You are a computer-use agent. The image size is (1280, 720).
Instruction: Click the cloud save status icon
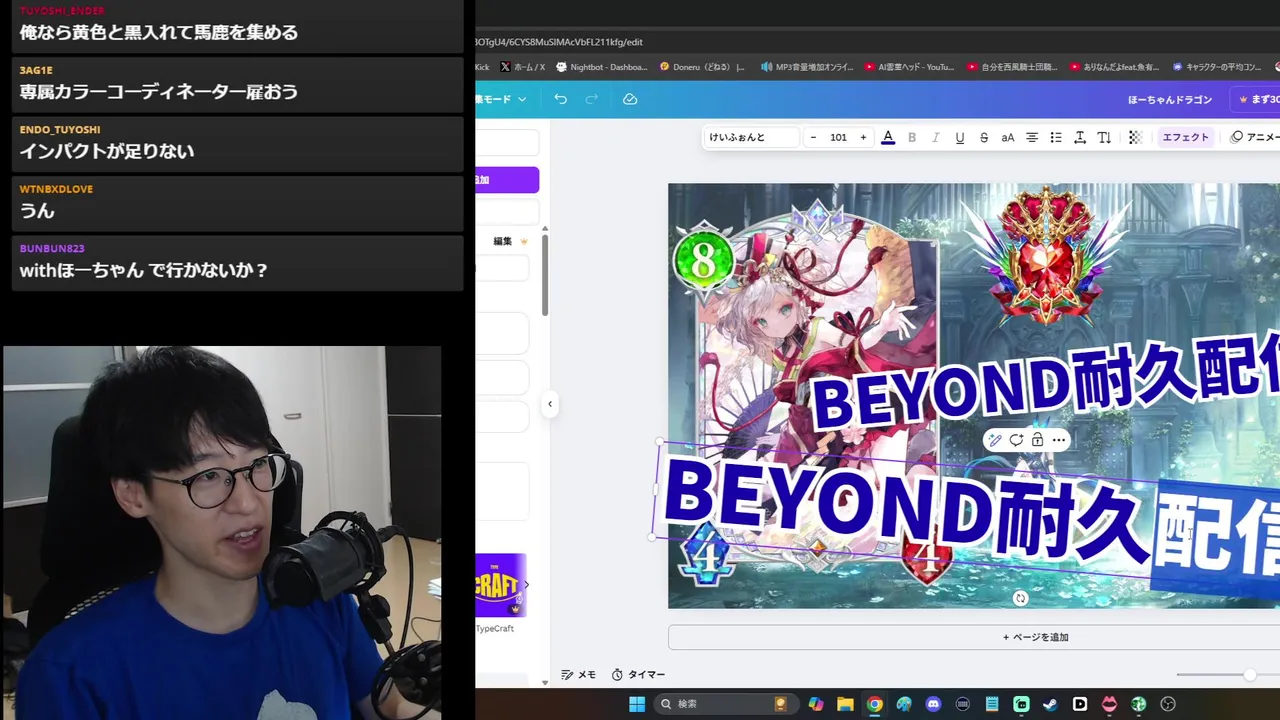(630, 99)
